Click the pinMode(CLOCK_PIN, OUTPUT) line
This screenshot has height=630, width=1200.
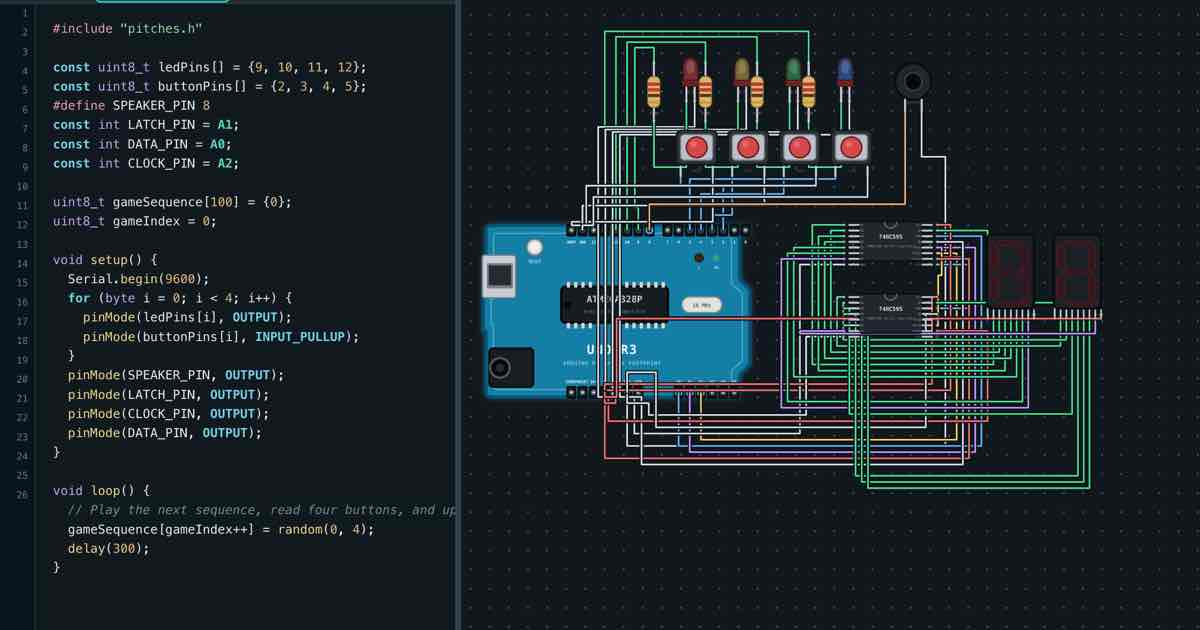pos(169,413)
